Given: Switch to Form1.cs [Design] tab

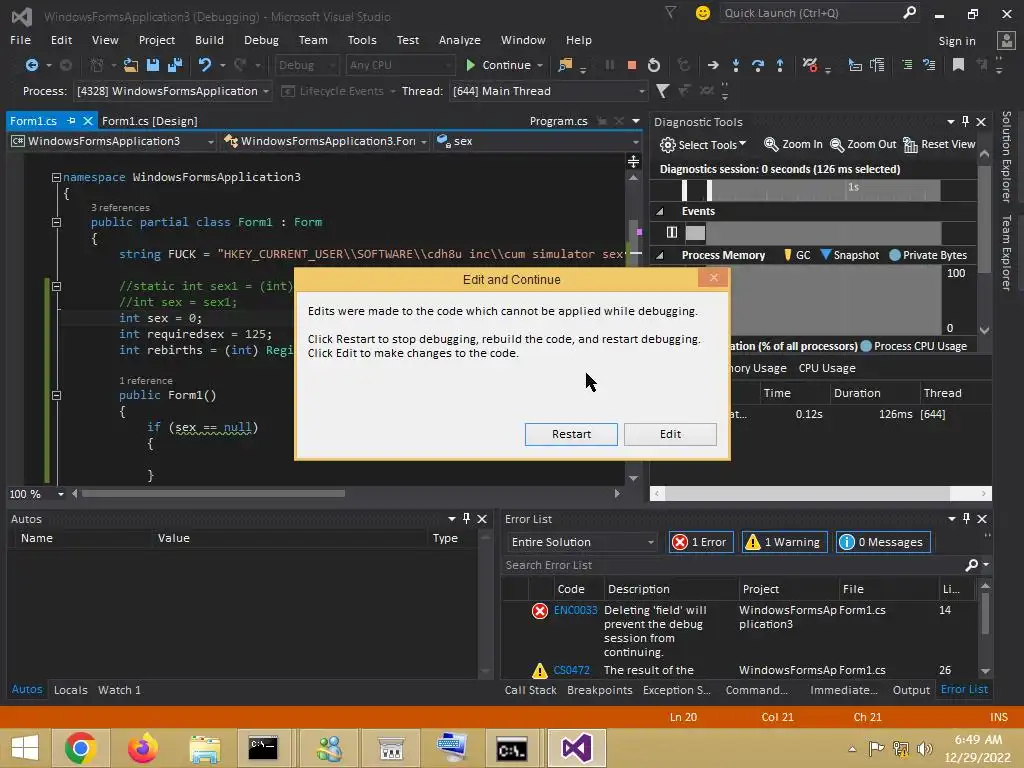Looking at the screenshot, I should tap(150, 121).
